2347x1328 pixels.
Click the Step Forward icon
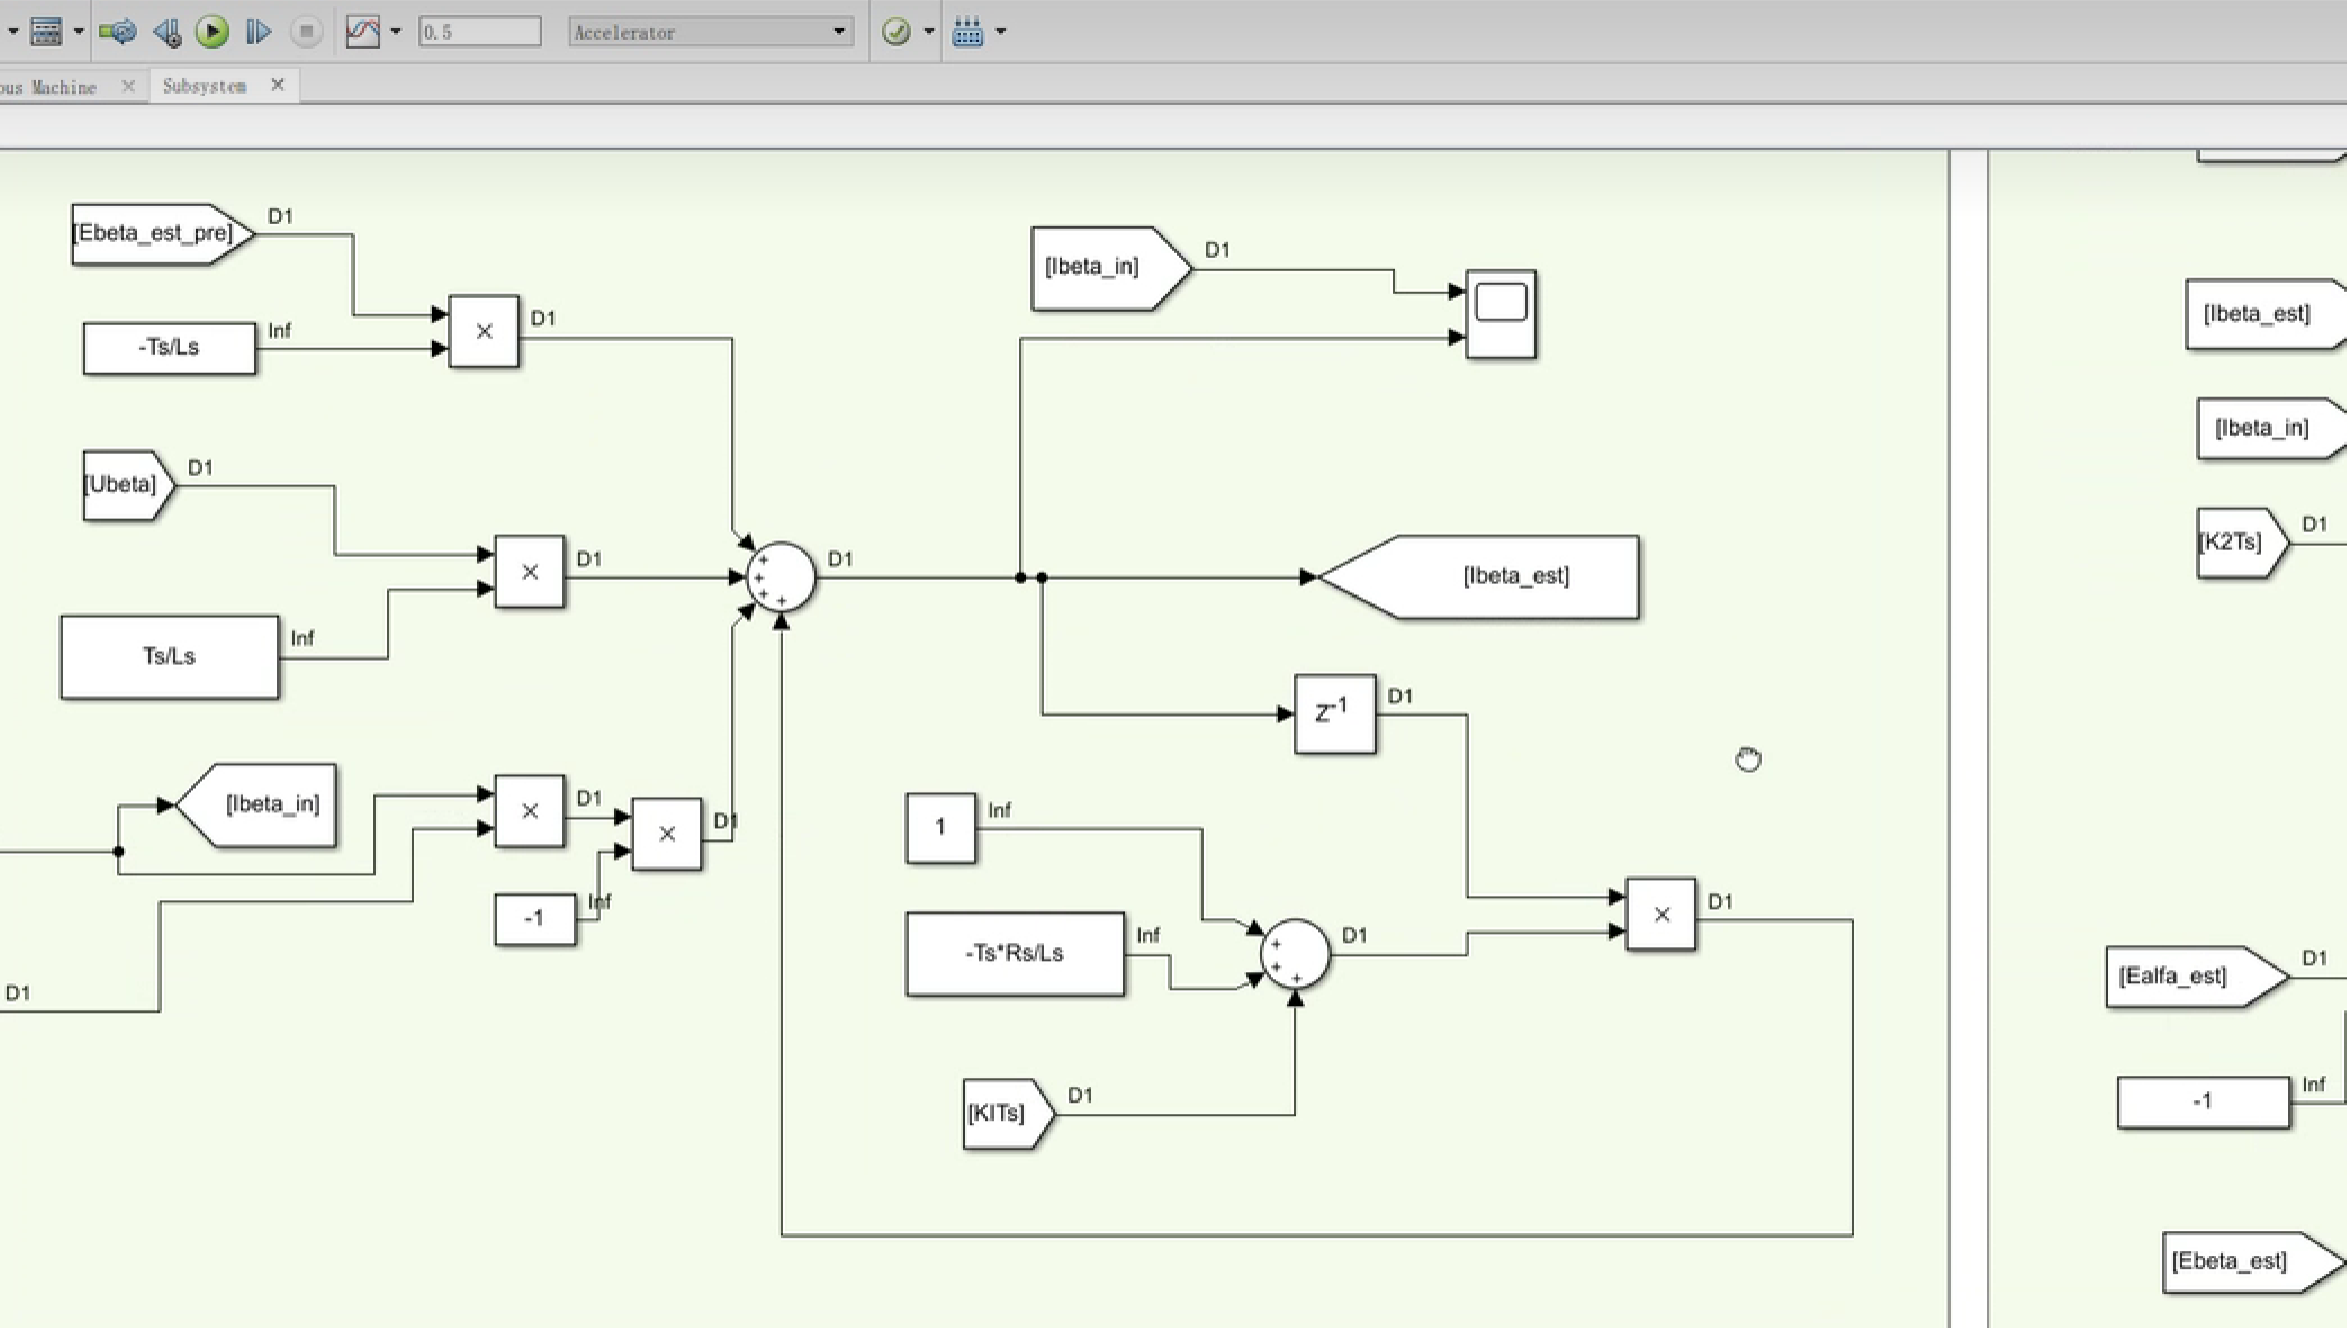257,32
